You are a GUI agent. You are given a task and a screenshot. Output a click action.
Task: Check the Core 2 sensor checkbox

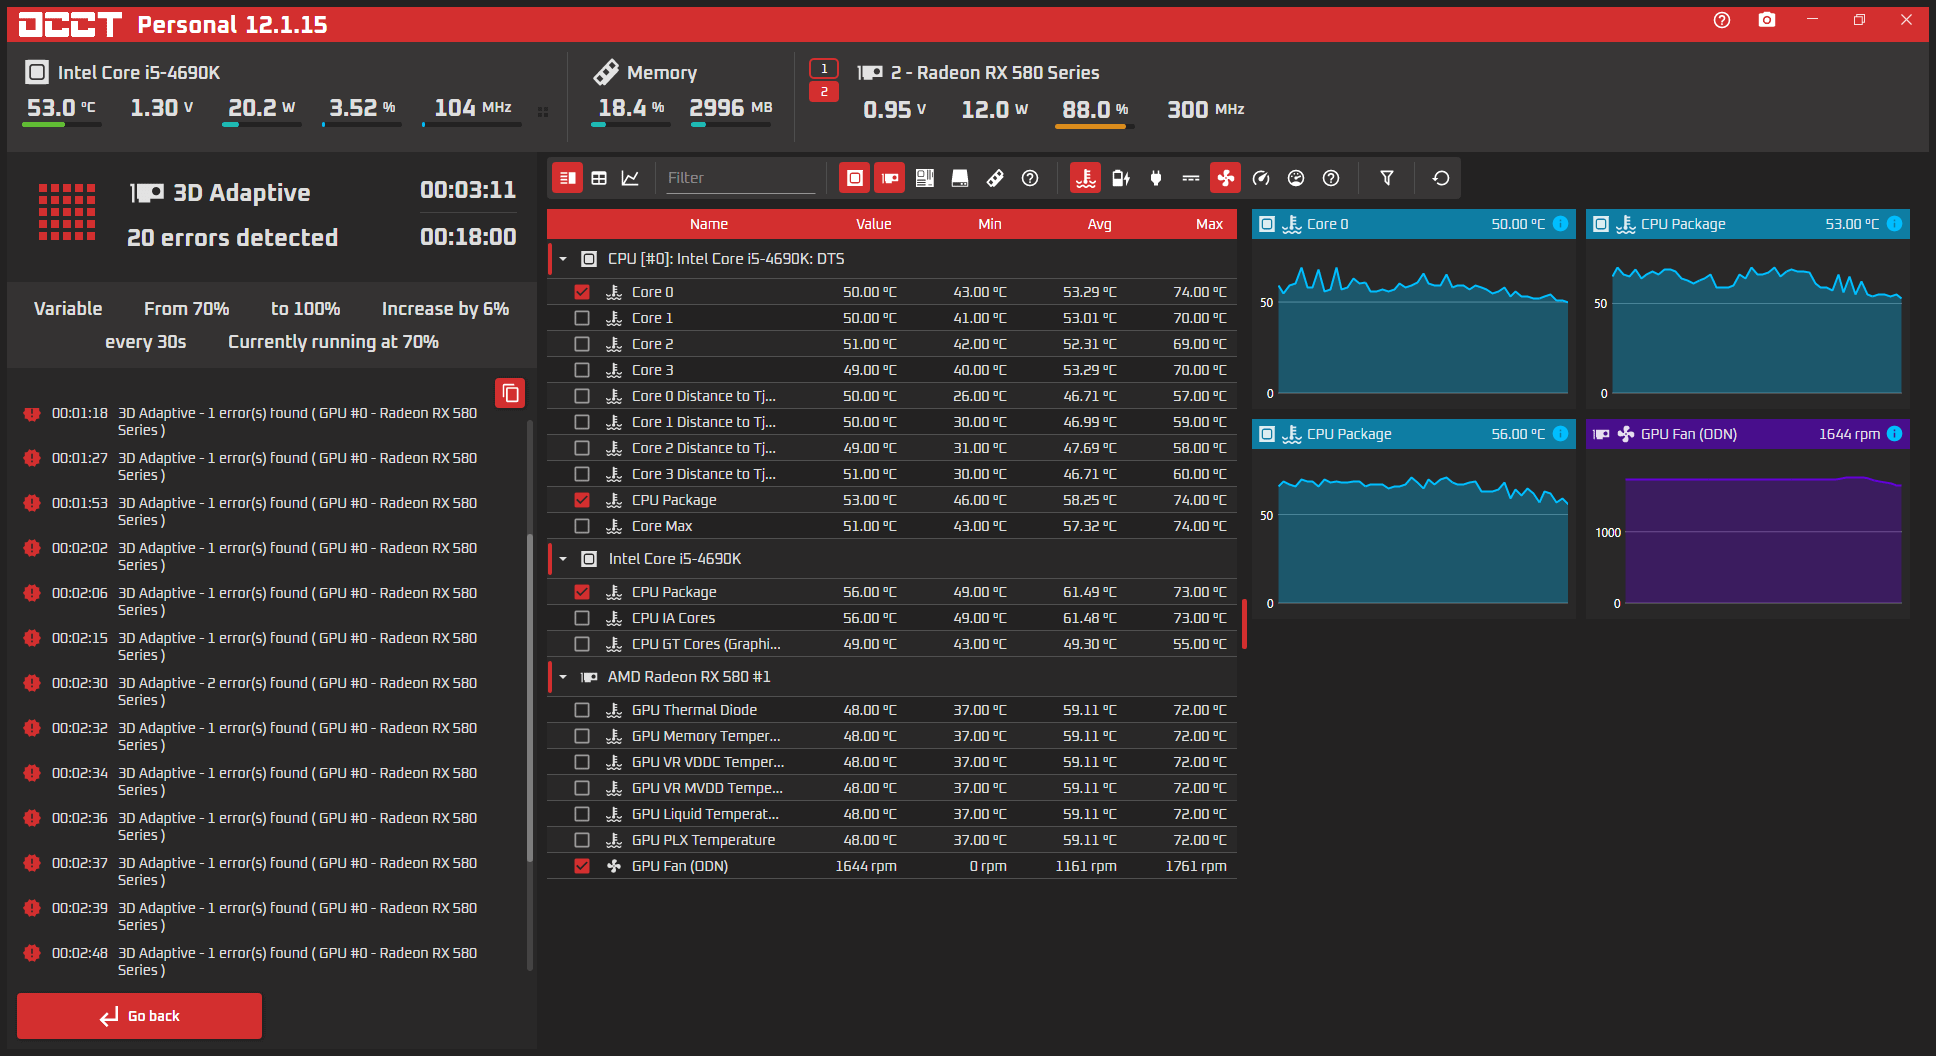click(582, 344)
